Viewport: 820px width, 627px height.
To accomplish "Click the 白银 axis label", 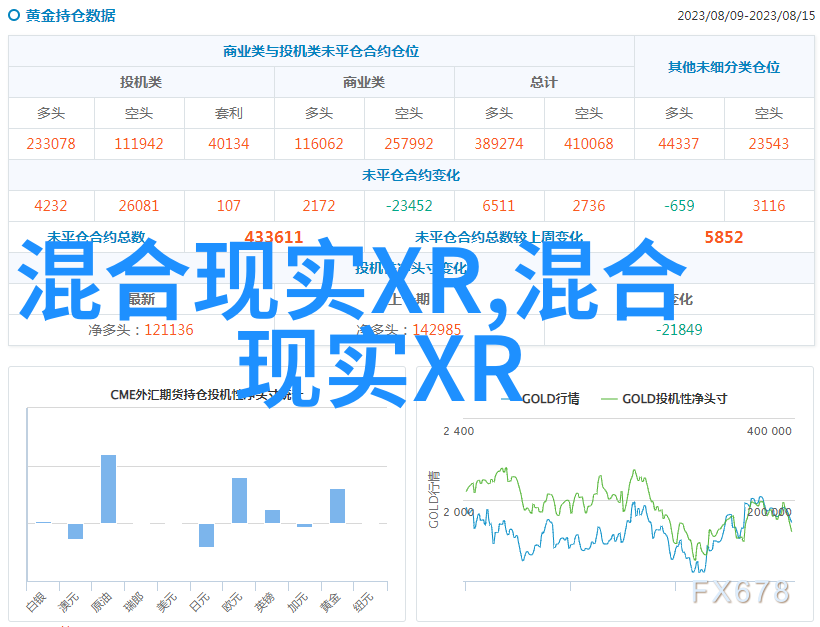I will point(36,602).
